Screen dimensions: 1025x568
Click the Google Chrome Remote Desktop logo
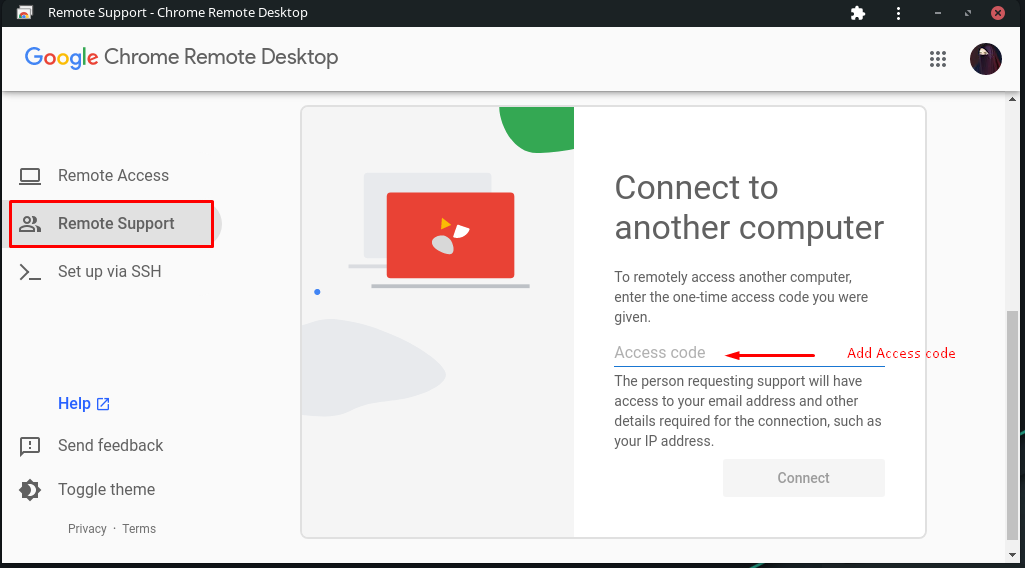pyautogui.click(x=181, y=58)
